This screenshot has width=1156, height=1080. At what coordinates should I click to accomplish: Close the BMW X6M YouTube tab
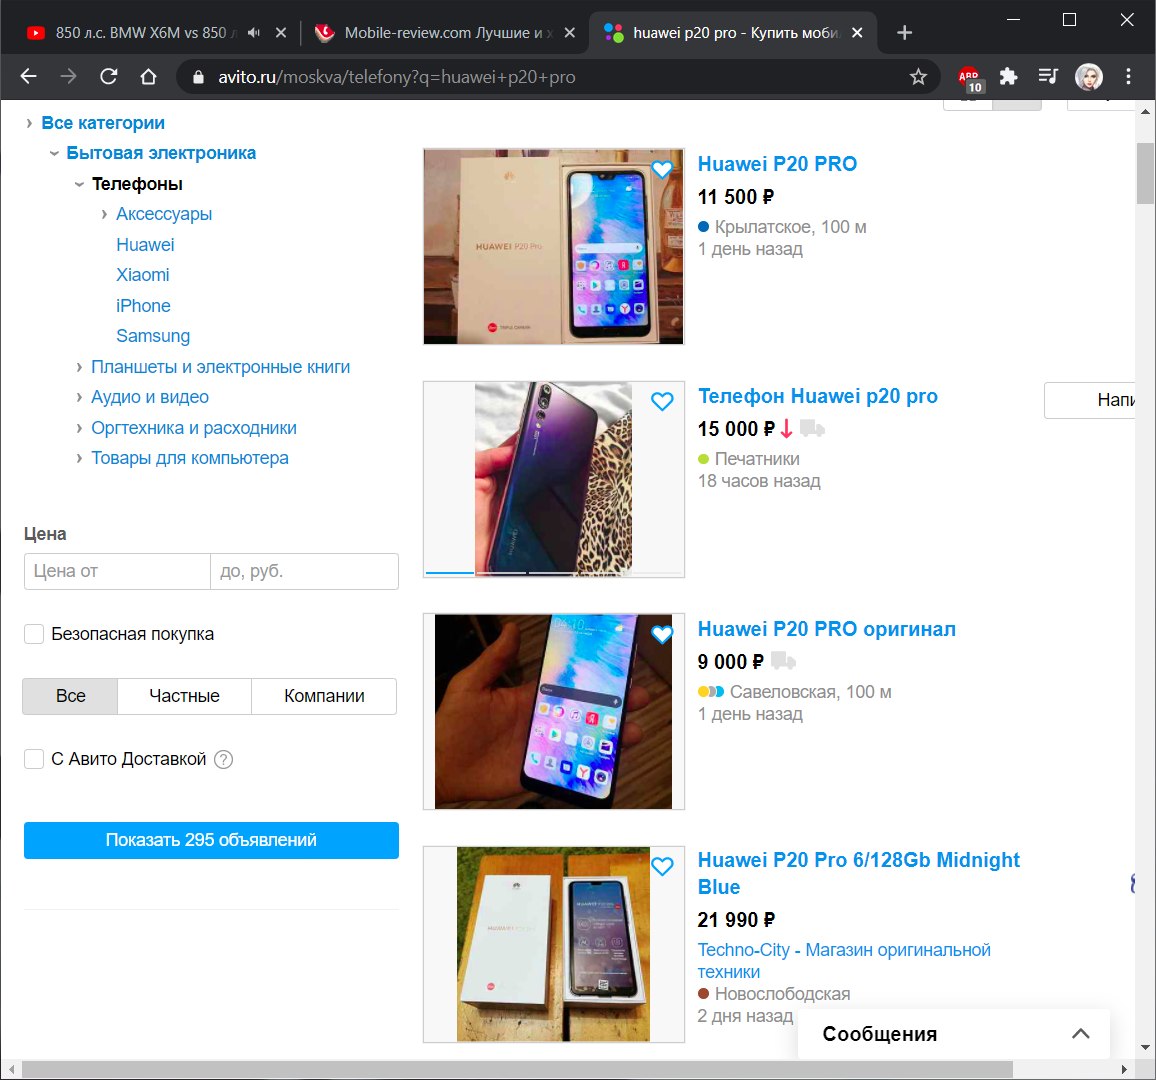click(x=281, y=32)
